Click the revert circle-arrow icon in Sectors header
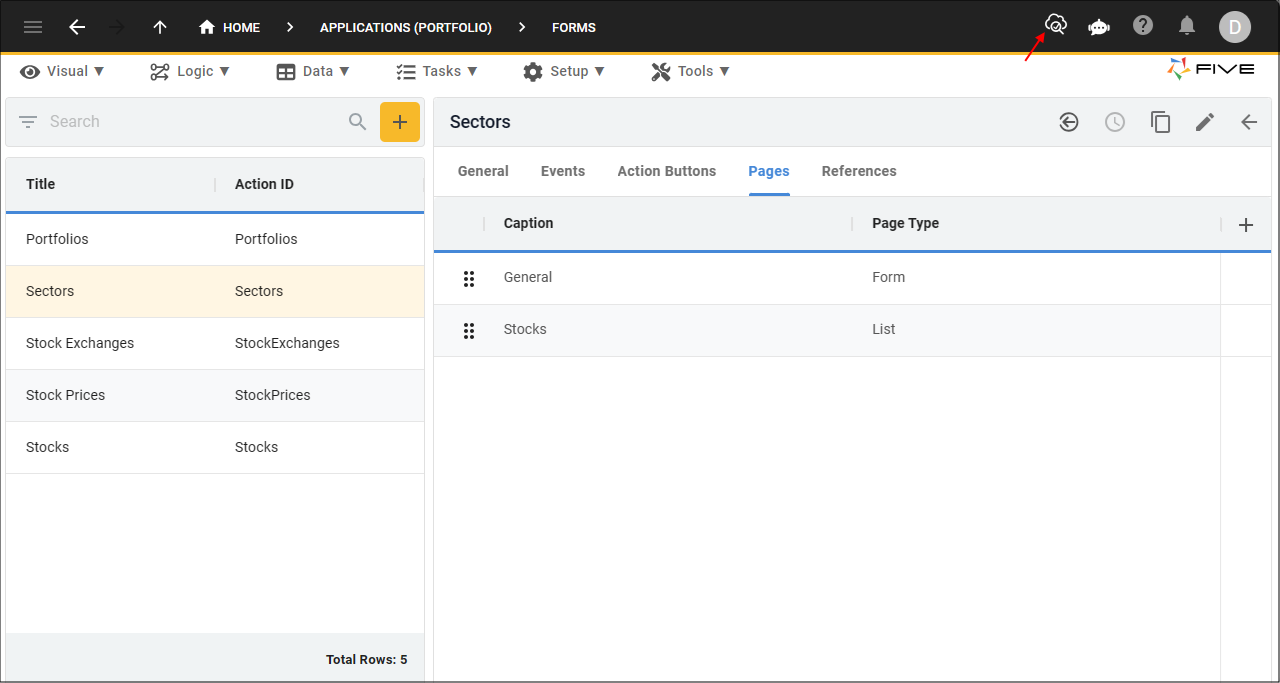 coord(1069,122)
